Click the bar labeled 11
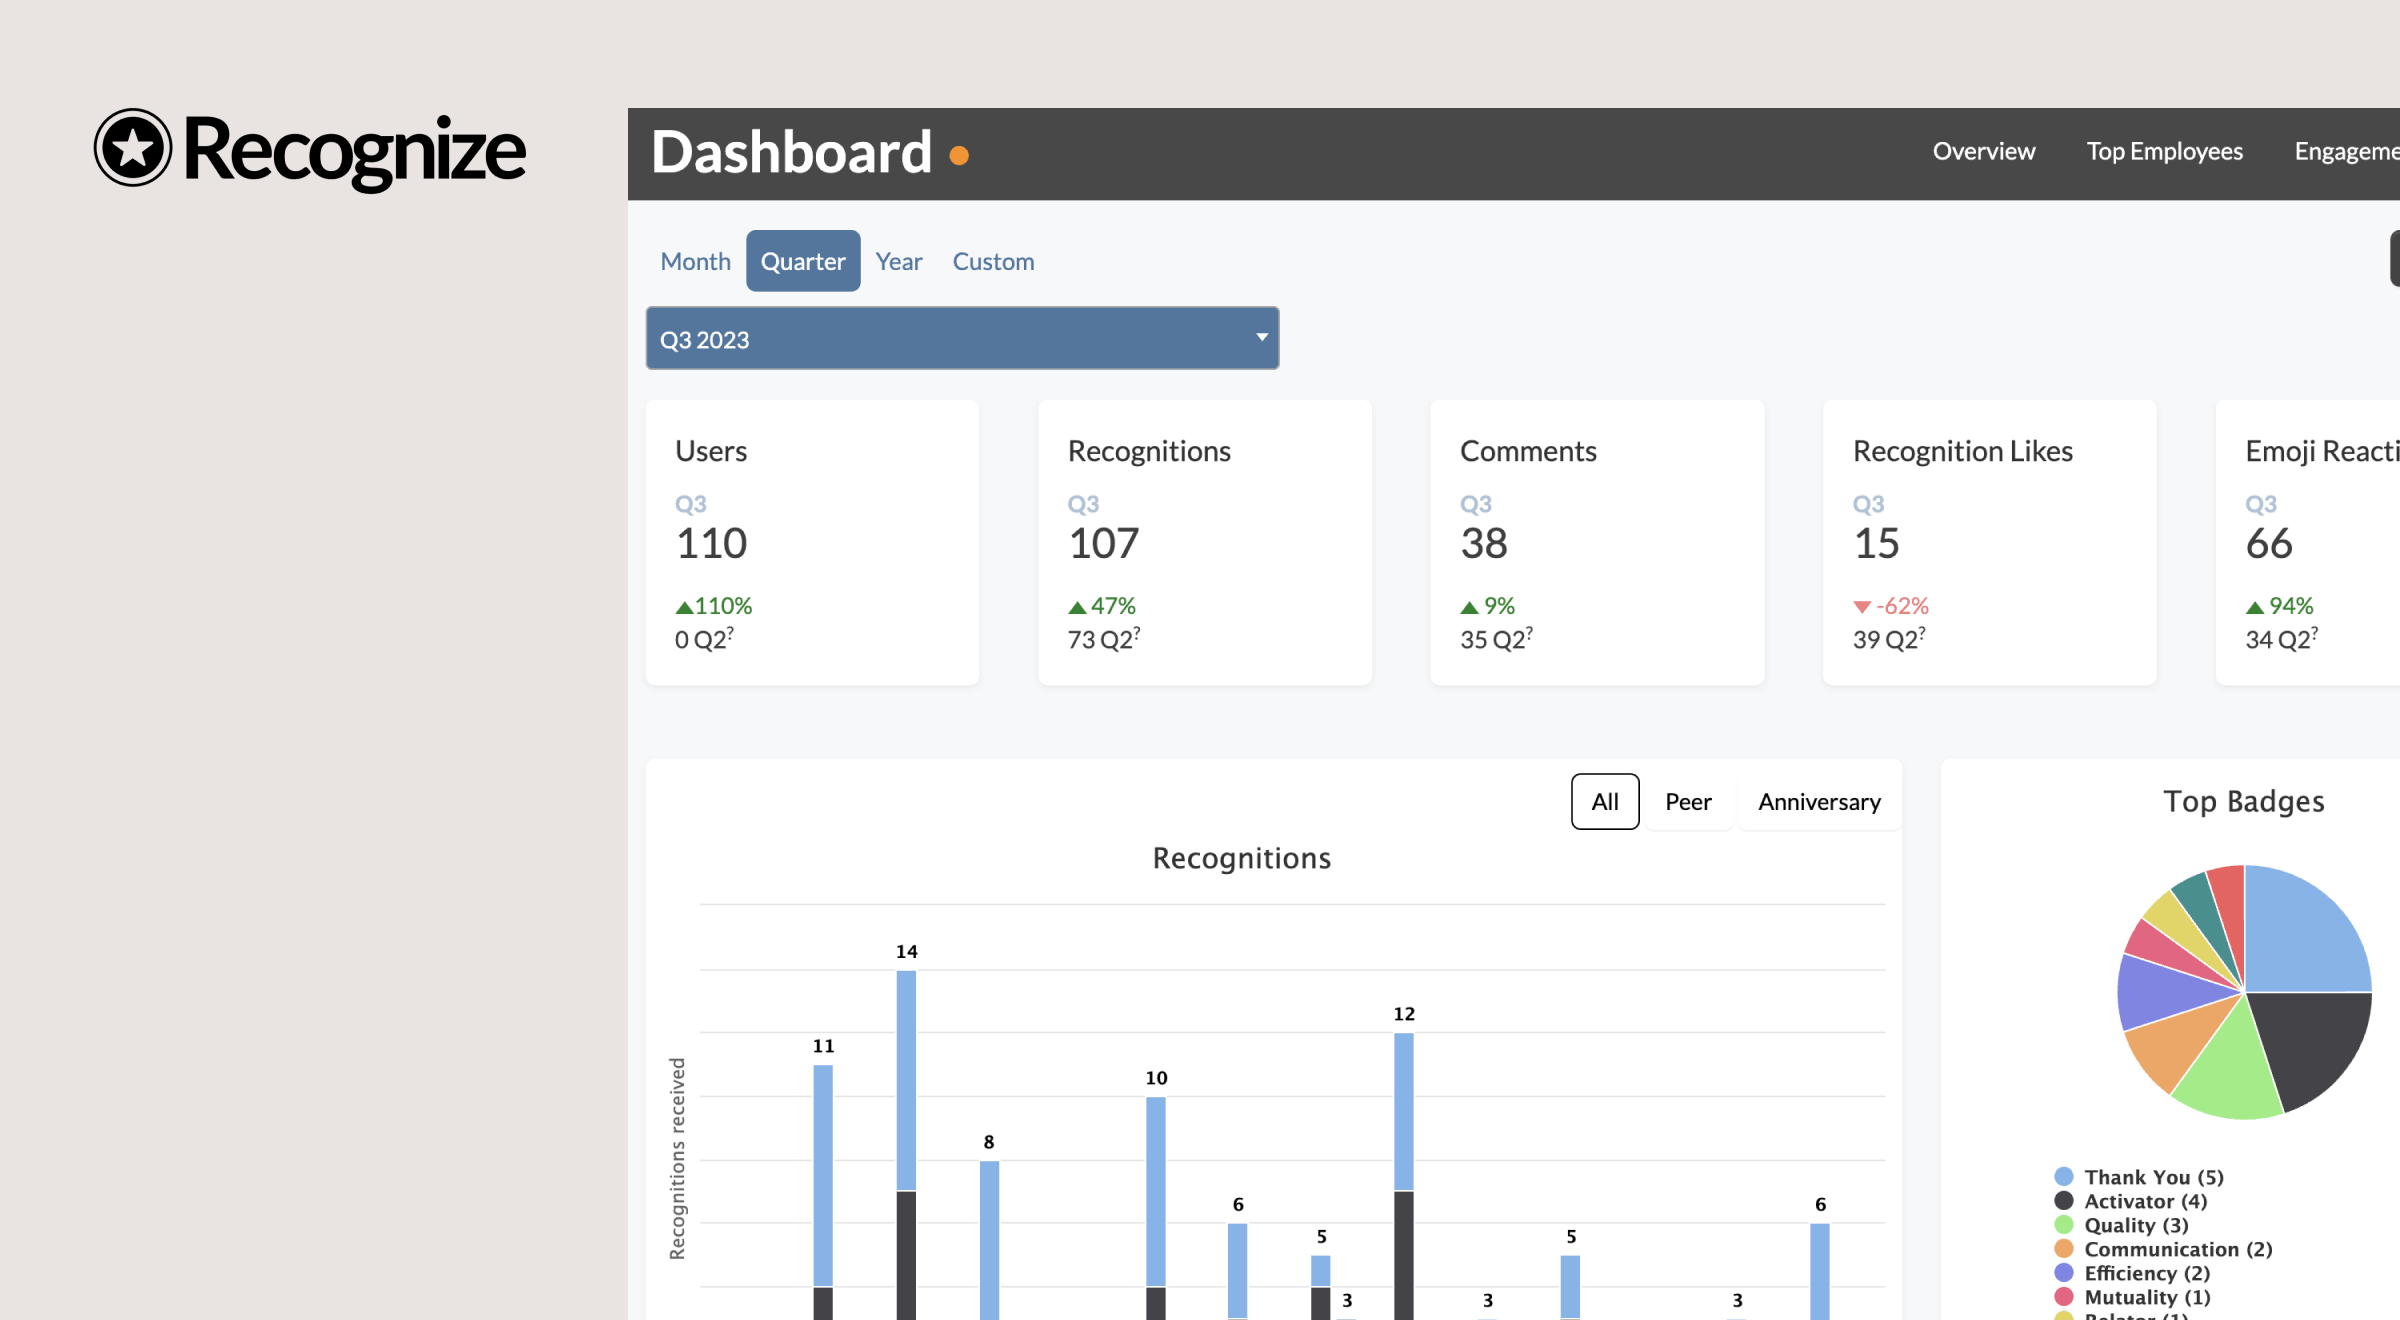This screenshot has height=1320, width=2400. click(x=823, y=1192)
